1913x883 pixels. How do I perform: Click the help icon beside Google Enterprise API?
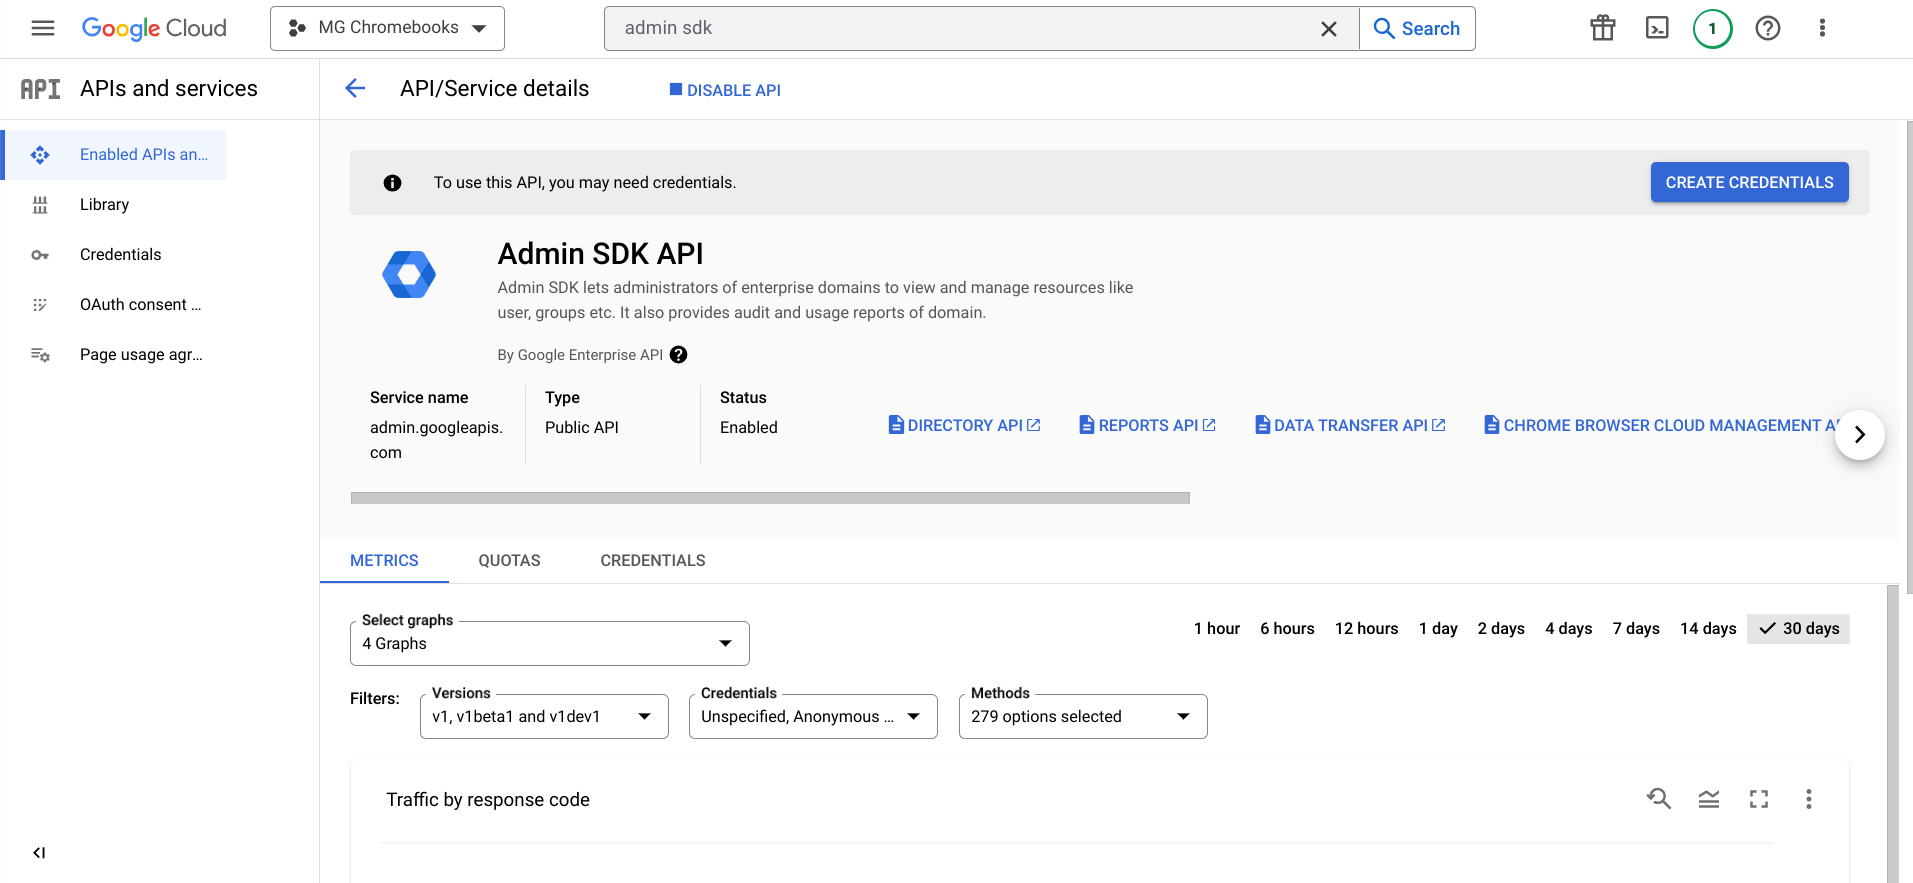(679, 355)
